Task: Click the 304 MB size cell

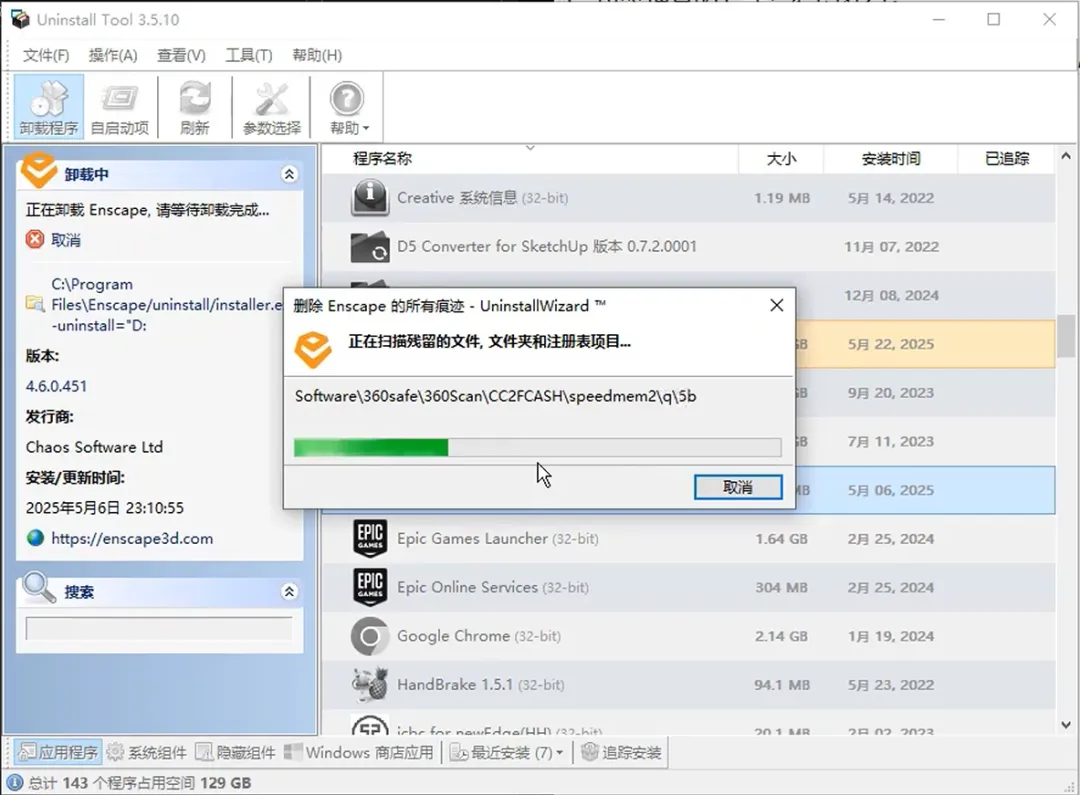Action: tap(781, 588)
